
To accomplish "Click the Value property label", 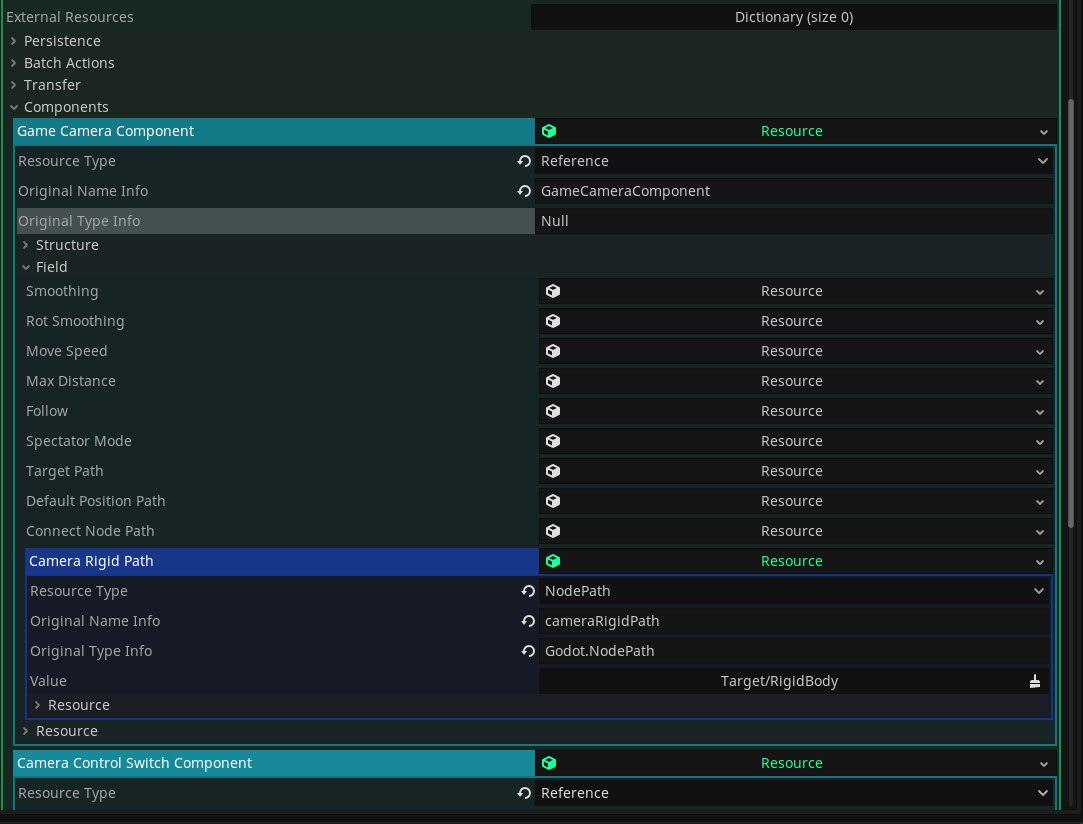I will (x=48, y=682).
